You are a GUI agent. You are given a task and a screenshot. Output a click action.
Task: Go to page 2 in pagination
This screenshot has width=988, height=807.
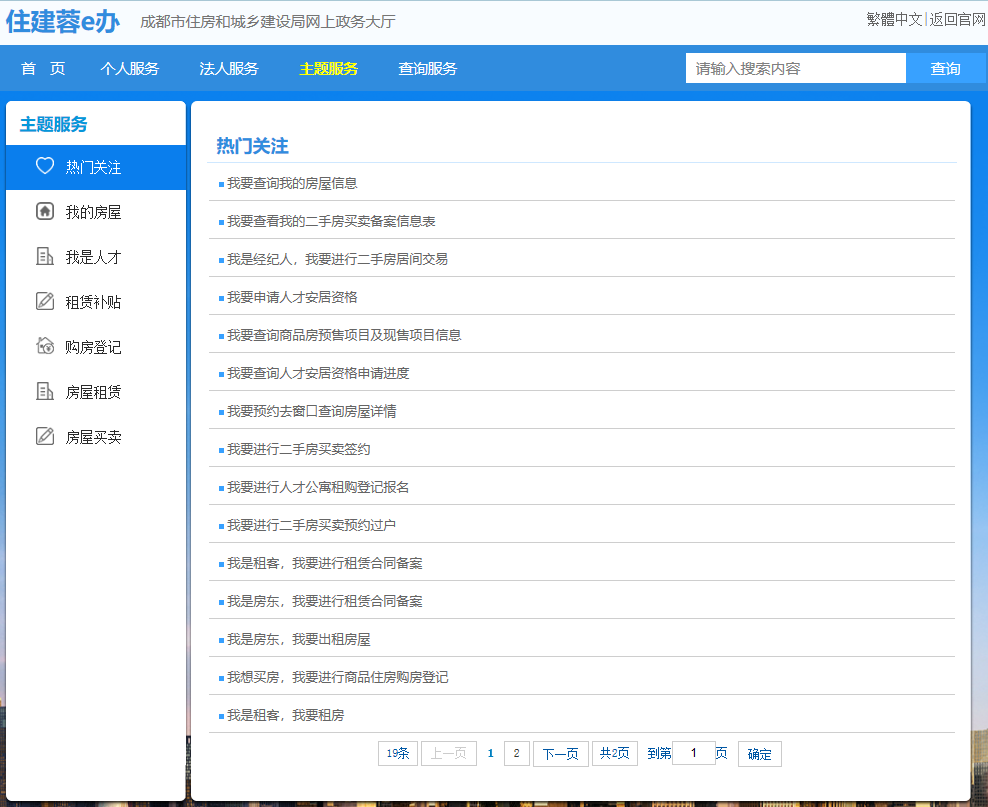[517, 753]
